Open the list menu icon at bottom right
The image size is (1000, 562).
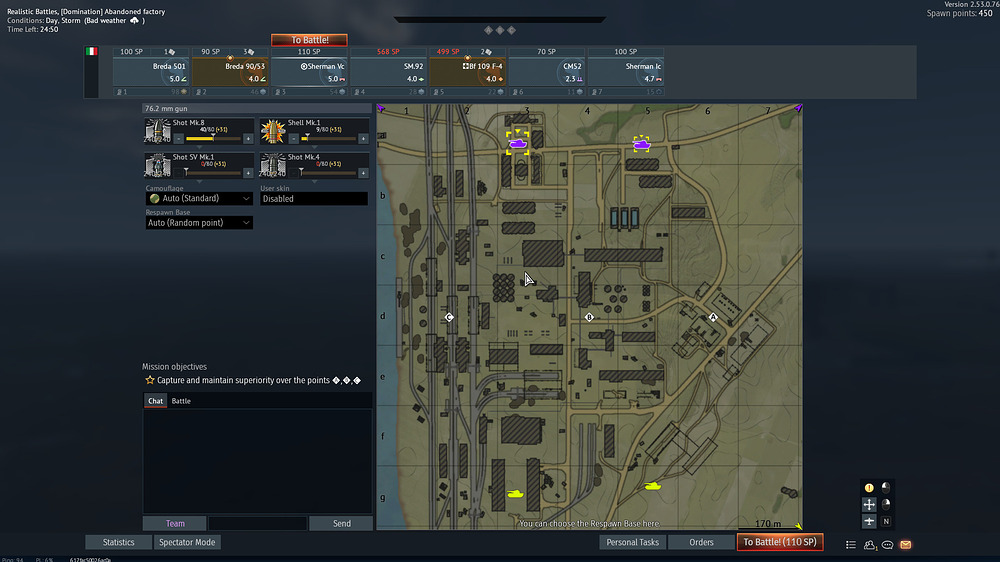point(851,545)
